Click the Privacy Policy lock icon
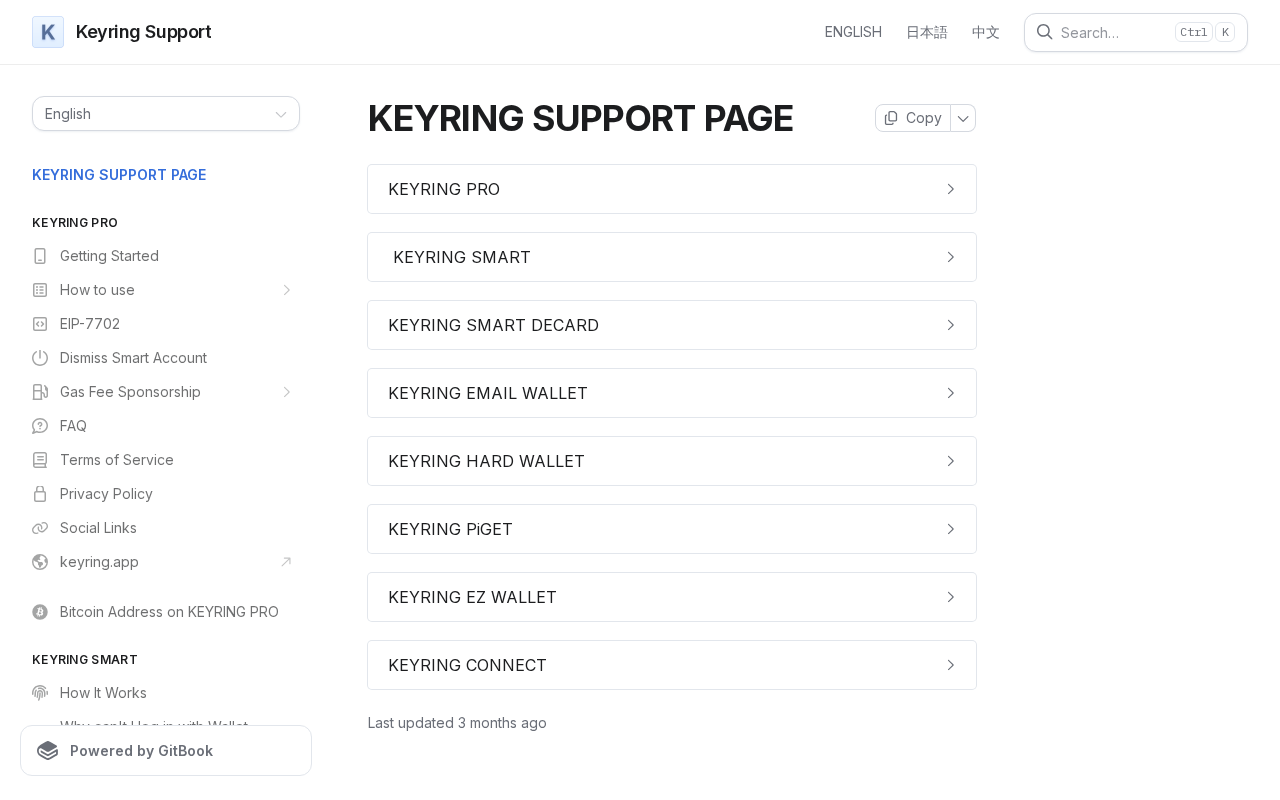 [x=40, y=494]
